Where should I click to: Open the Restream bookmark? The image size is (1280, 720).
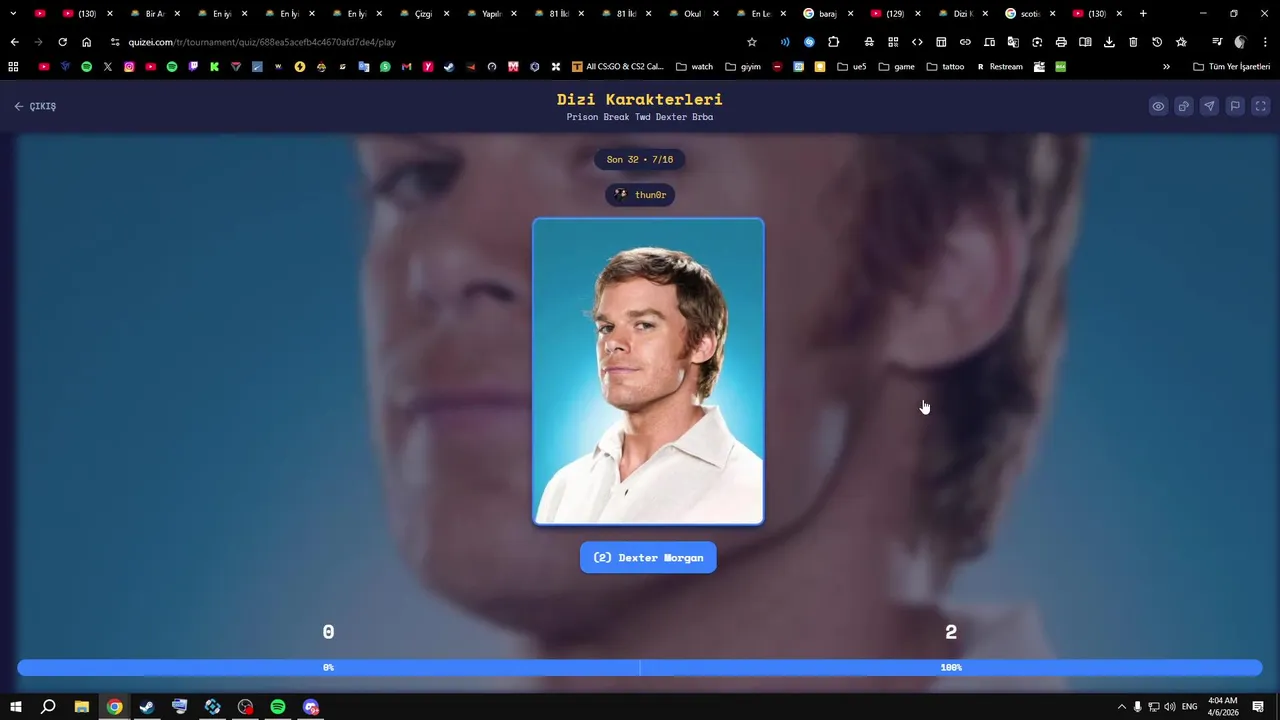1000,67
